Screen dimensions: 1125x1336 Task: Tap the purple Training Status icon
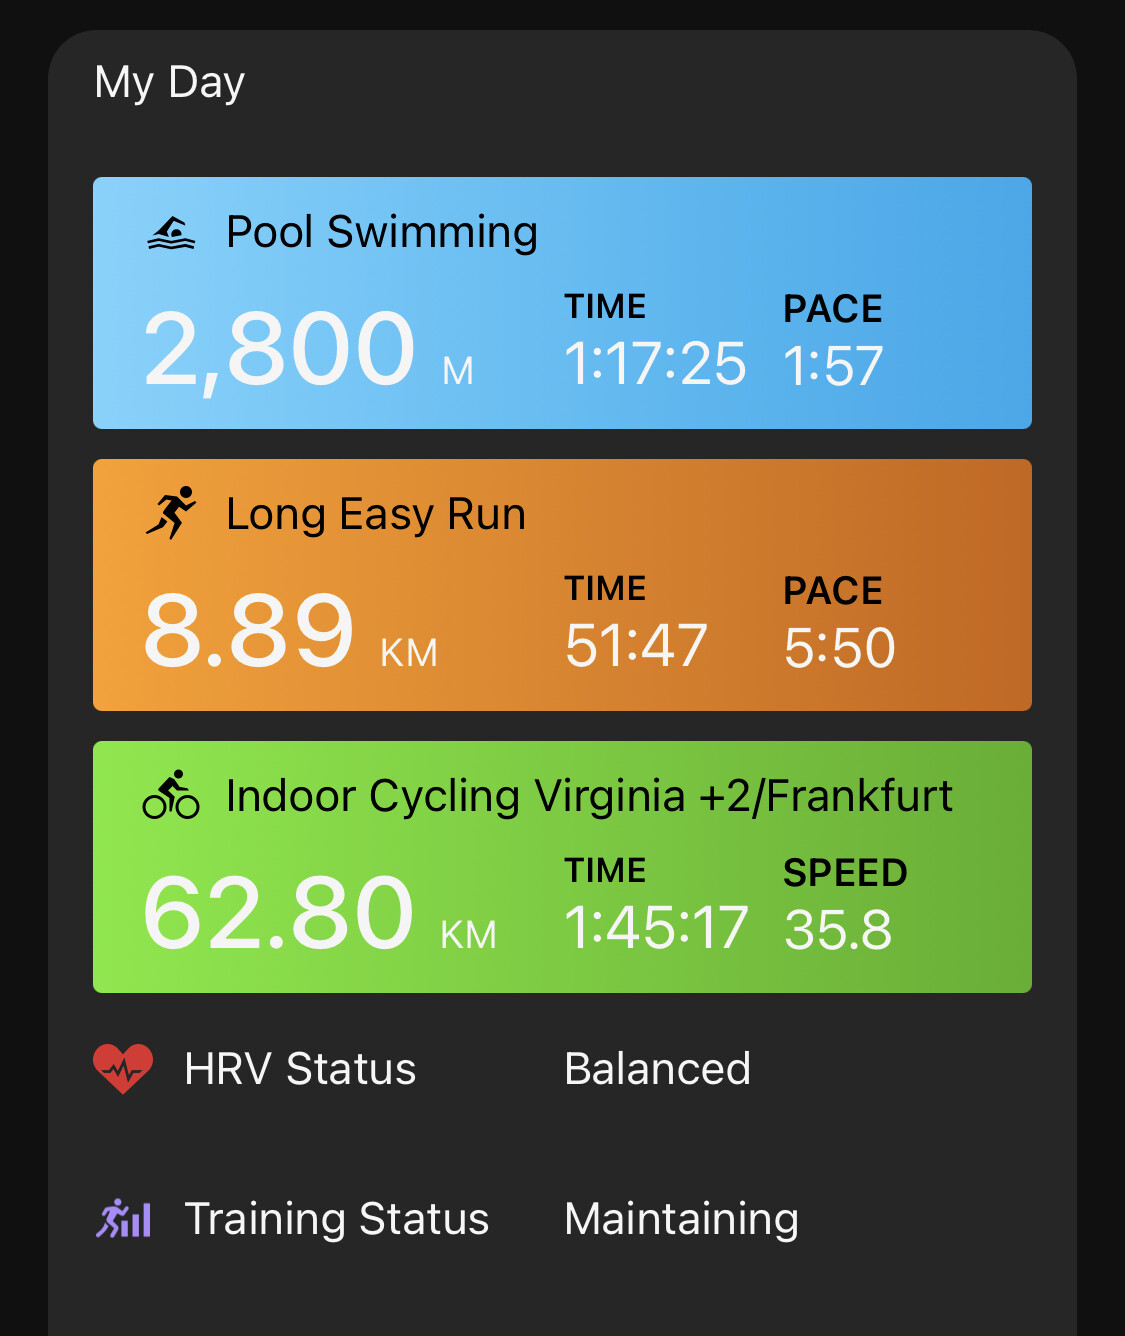coord(123,1218)
